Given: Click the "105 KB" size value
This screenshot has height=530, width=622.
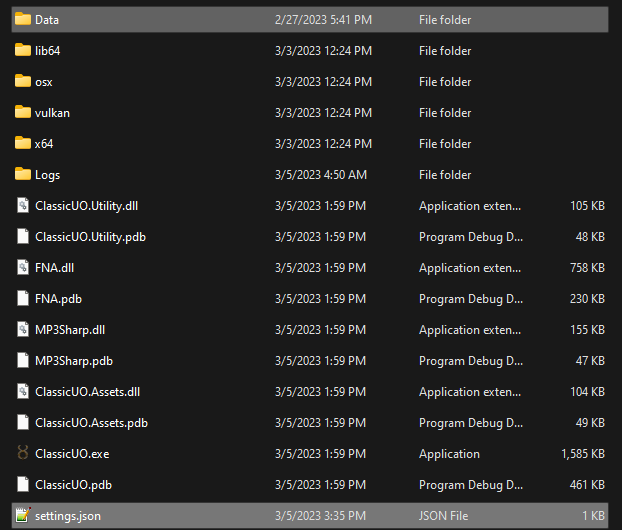Looking at the screenshot, I should pyautogui.click(x=587, y=206).
